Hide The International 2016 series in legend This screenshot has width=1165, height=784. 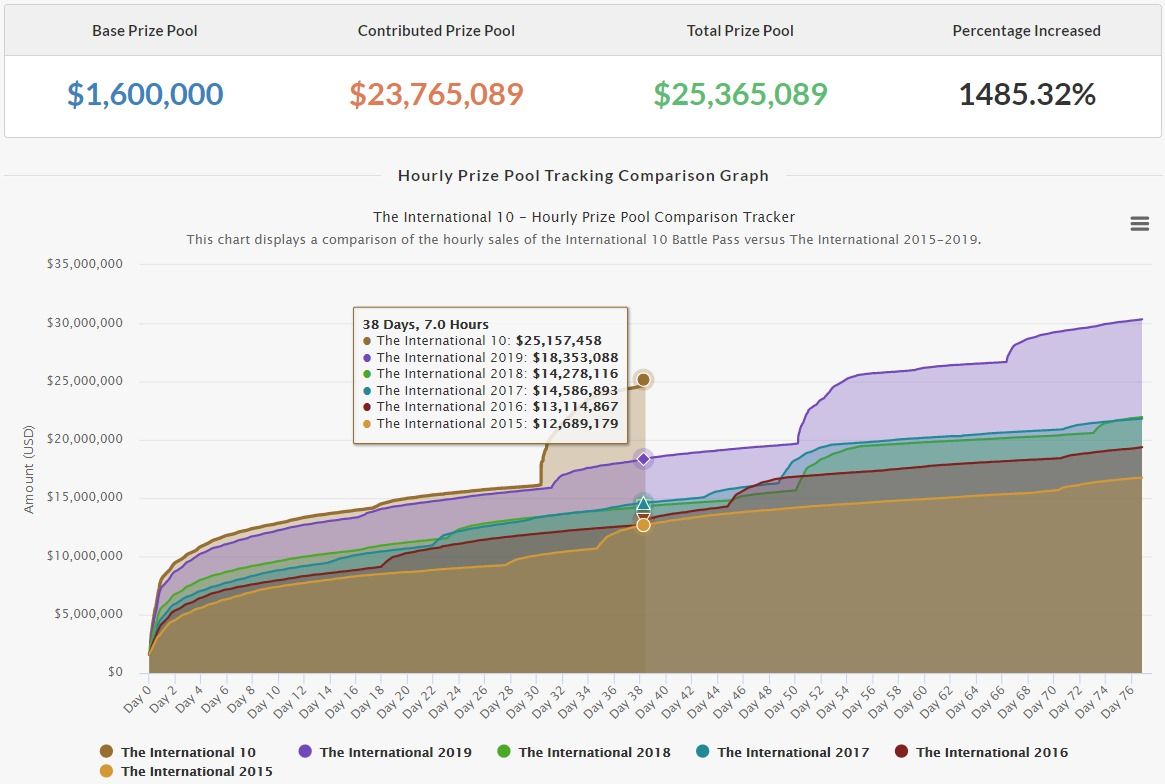991,752
